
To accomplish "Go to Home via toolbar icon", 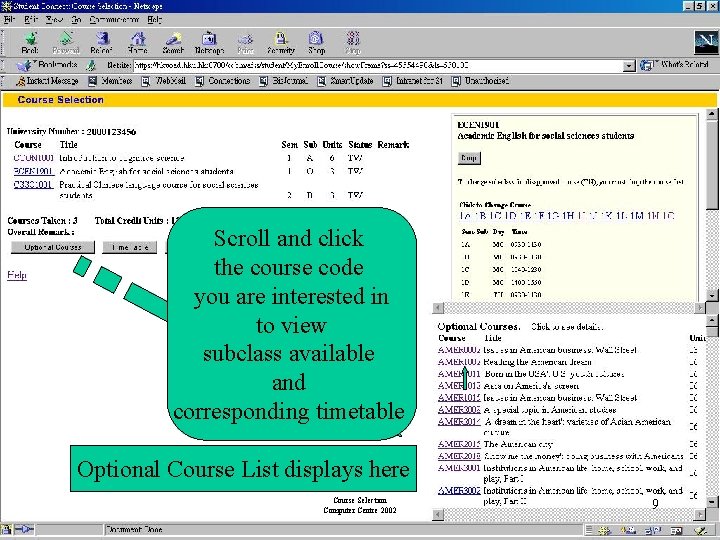I will click(x=138, y=39).
